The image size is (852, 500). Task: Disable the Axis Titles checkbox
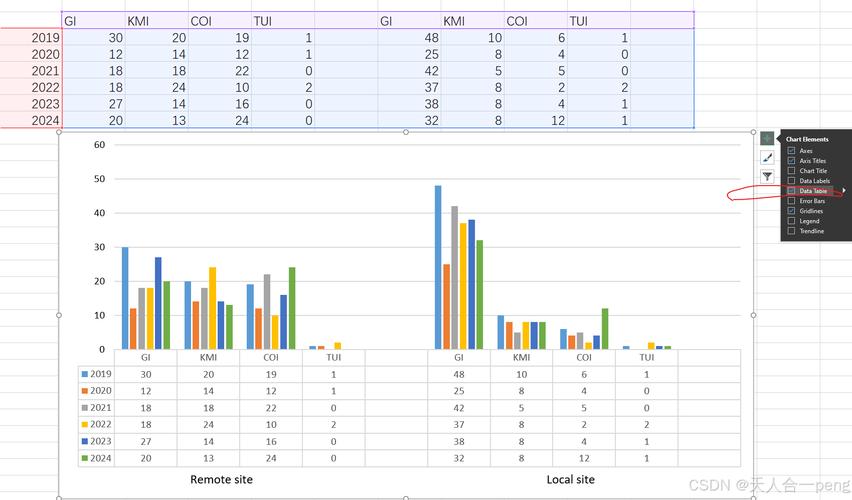tap(792, 161)
